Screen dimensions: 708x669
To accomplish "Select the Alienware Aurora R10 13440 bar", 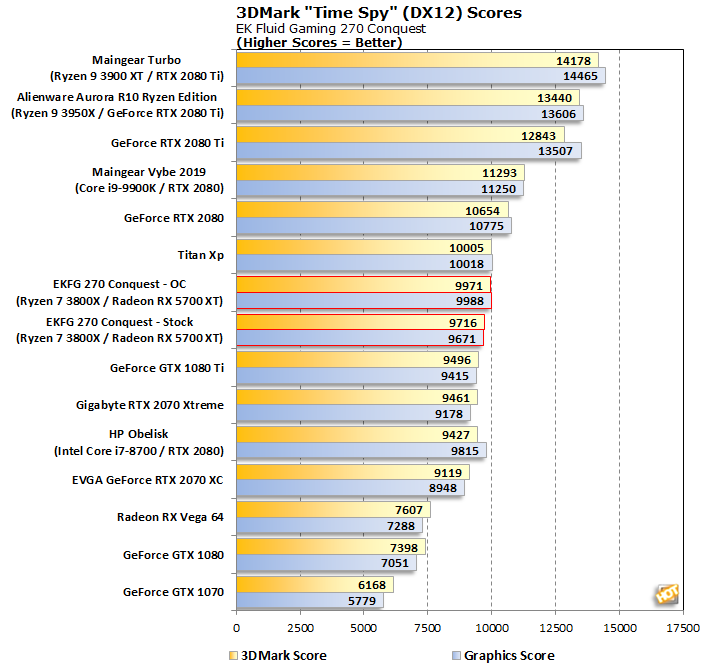I will 407,97.
